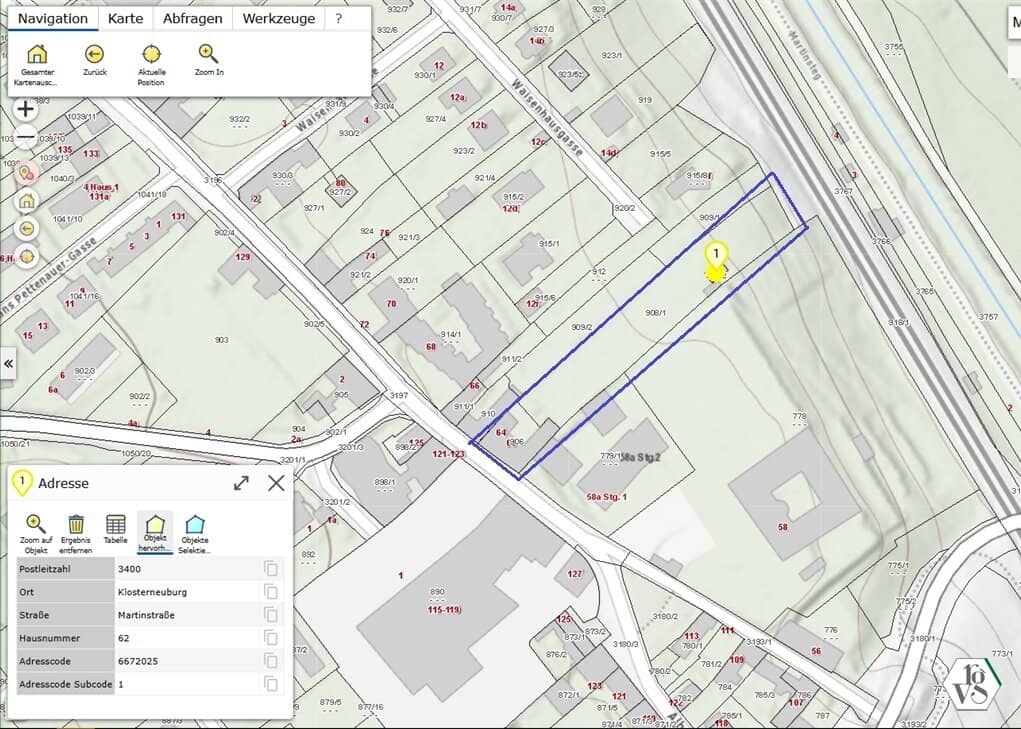Expand the collapsed left side panel
The image size is (1021, 729).
9,363
